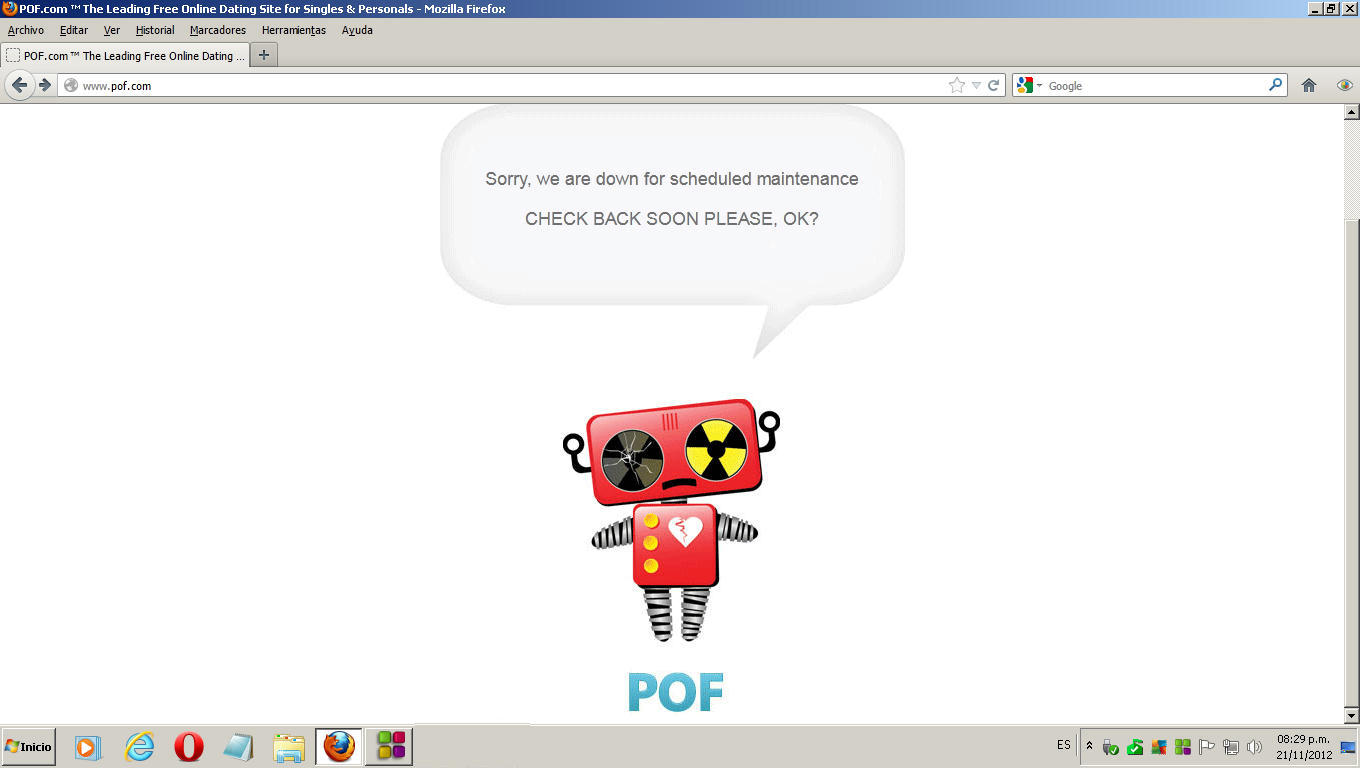Launch Internet Explorer from taskbar
The width and height of the screenshot is (1360, 768).
tap(139, 747)
